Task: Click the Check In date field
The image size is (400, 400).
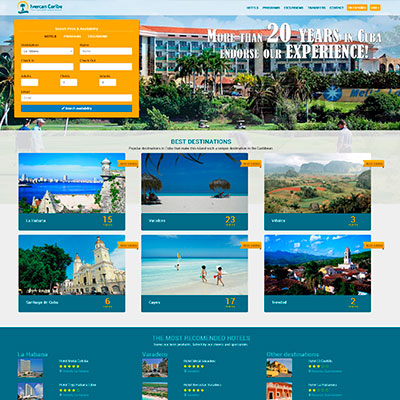Action: [x=47, y=67]
